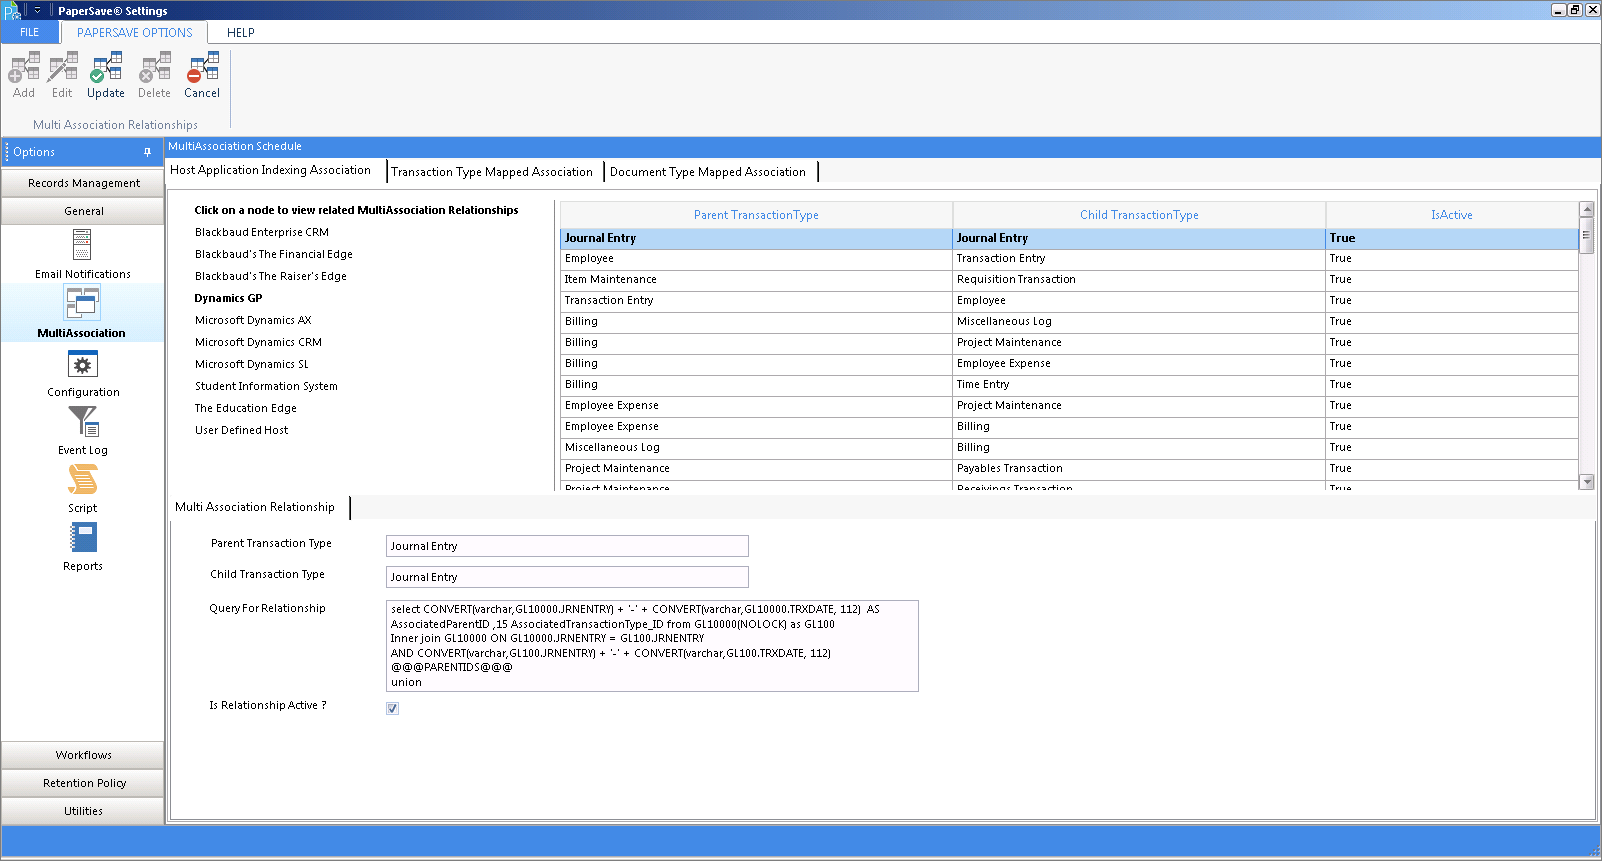This screenshot has height=861, width=1602.
Task: Click the Query For Relationship text box
Action: click(652, 646)
